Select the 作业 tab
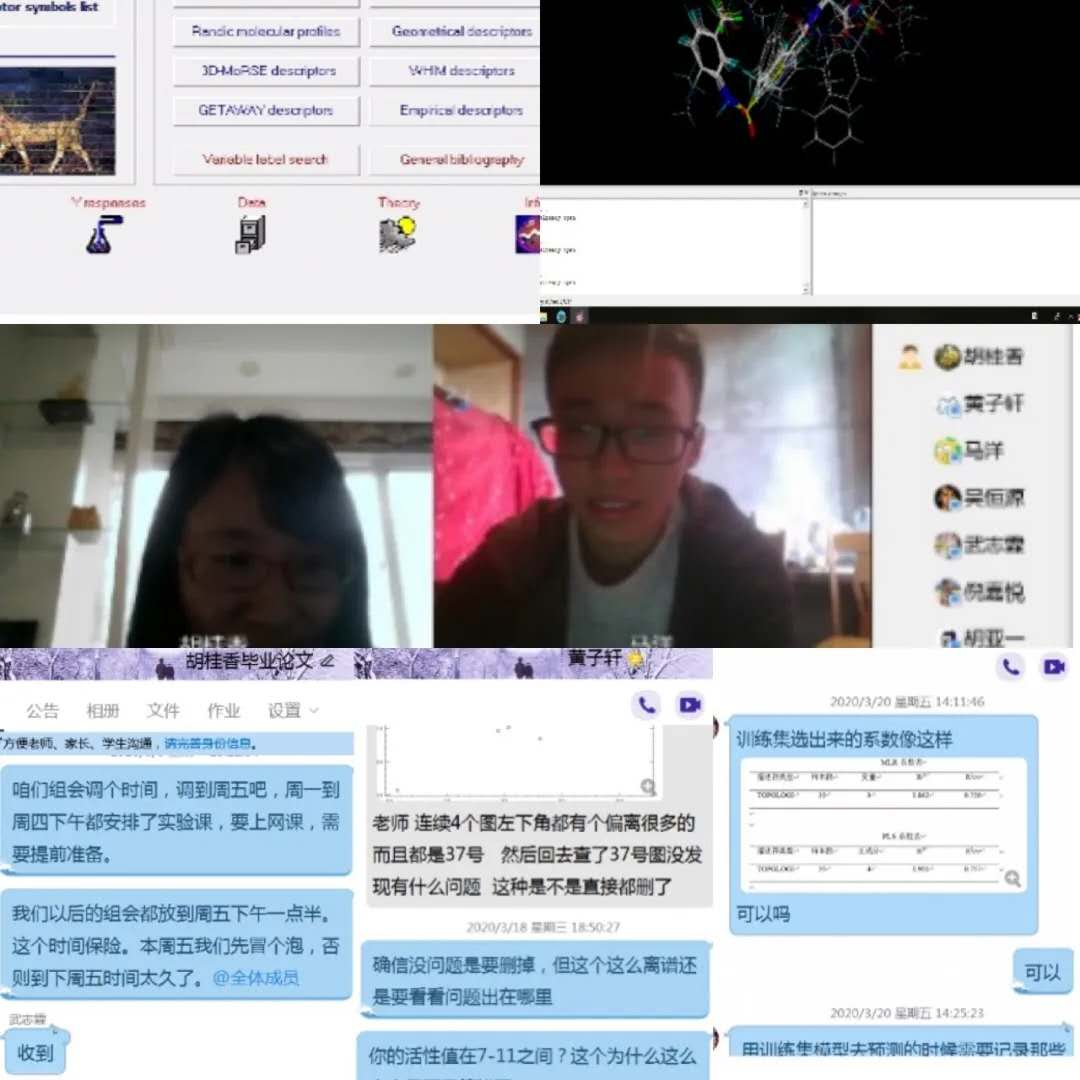Image resolution: width=1080 pixels, height=1080 pixels. 223,711
